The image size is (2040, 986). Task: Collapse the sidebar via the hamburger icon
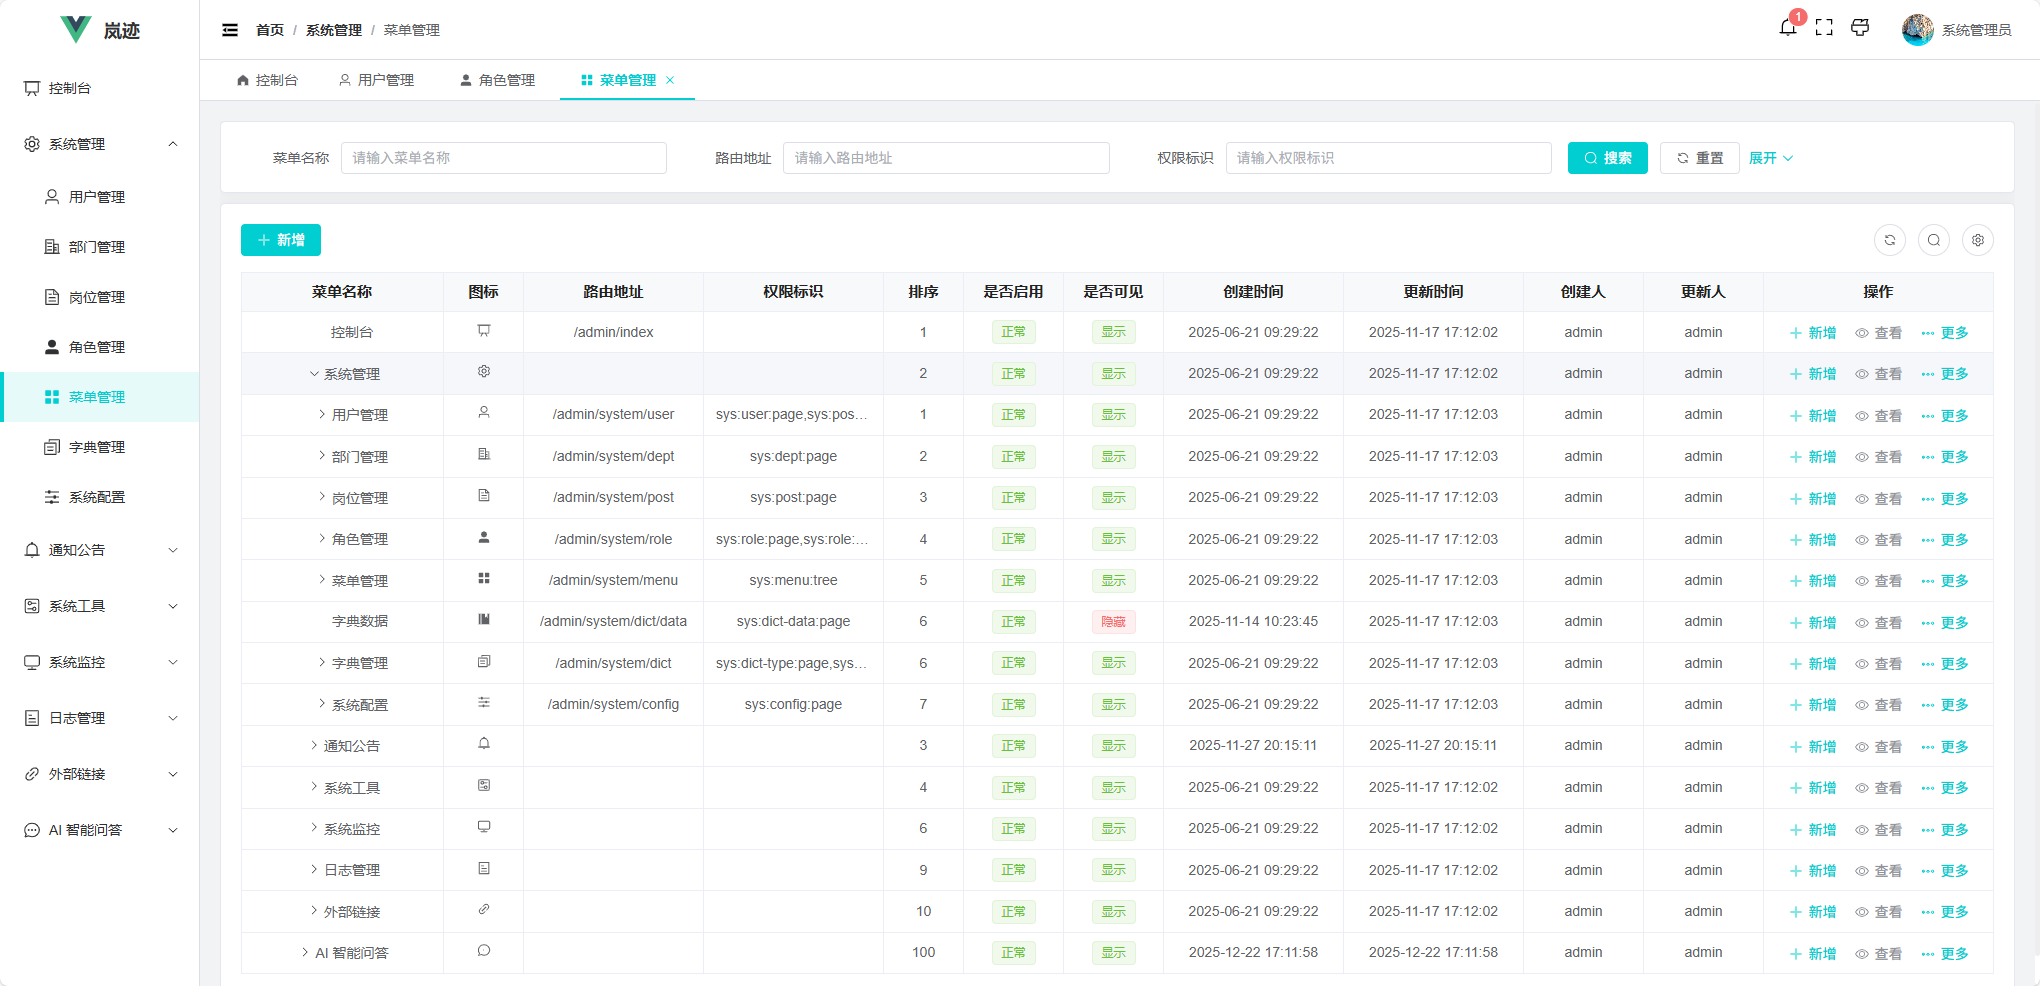pos(229,30)
